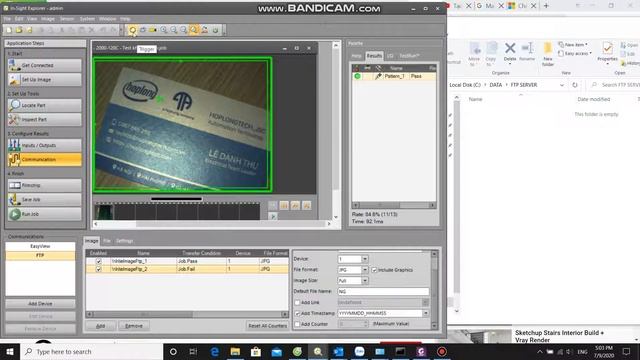Click the Inputs / Outputs step button
The image size is (640, 360).
click(44, 145)
